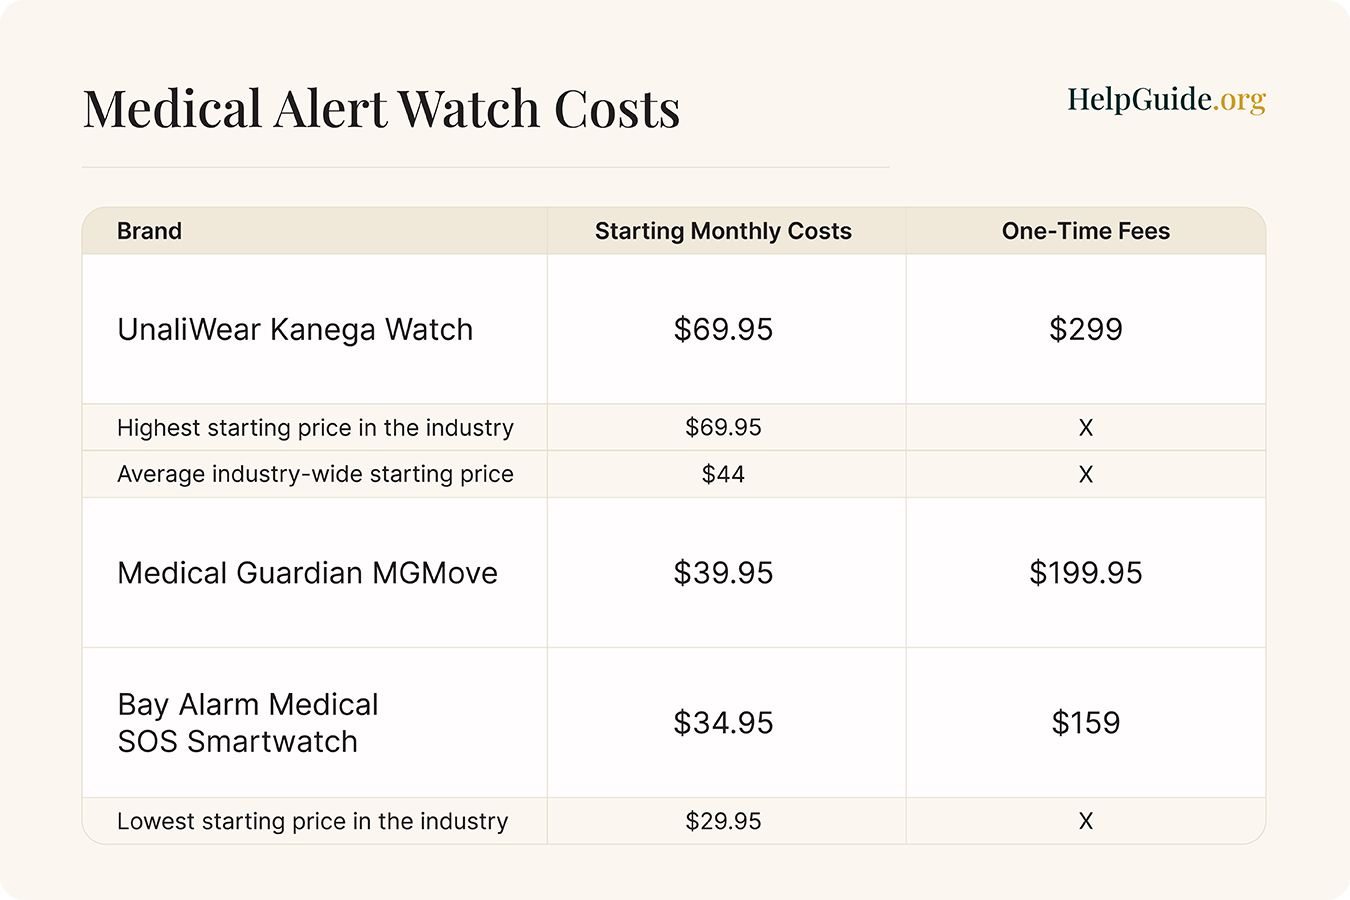
Task: Click the $69.95 UnaliWear monthly cost
Action: point(723,329)
